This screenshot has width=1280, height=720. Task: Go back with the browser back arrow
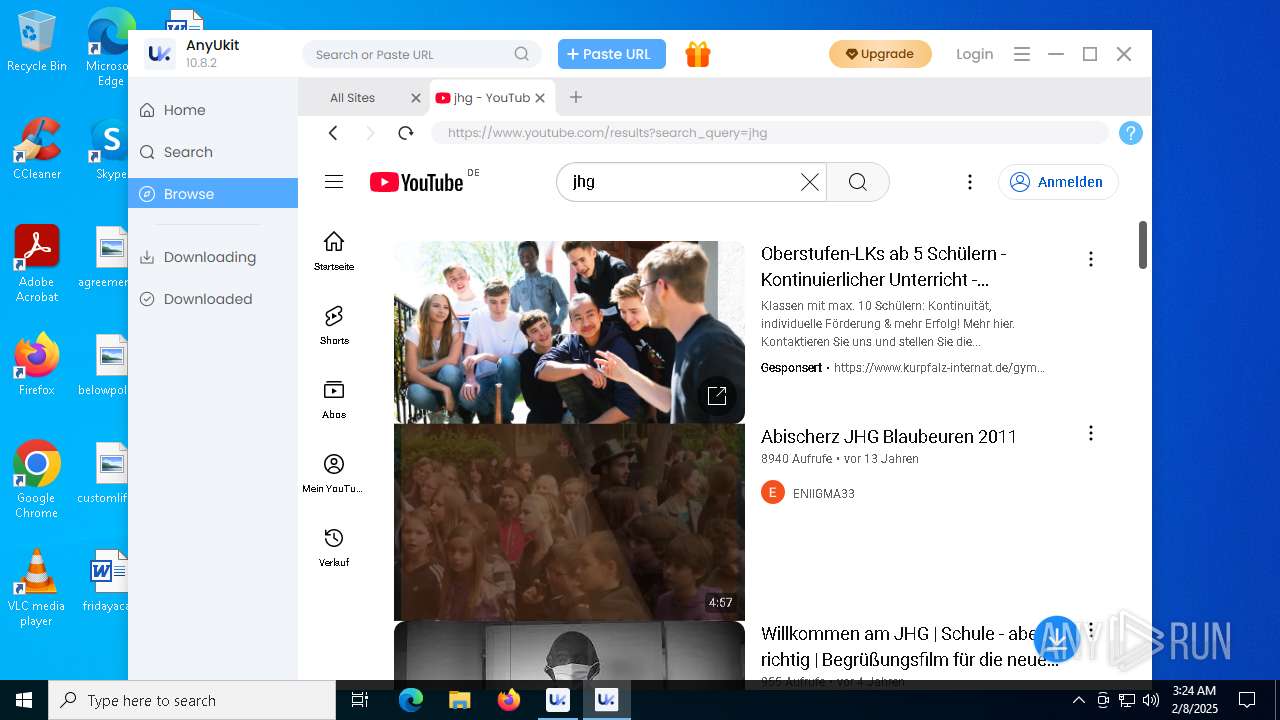point(333,133)
